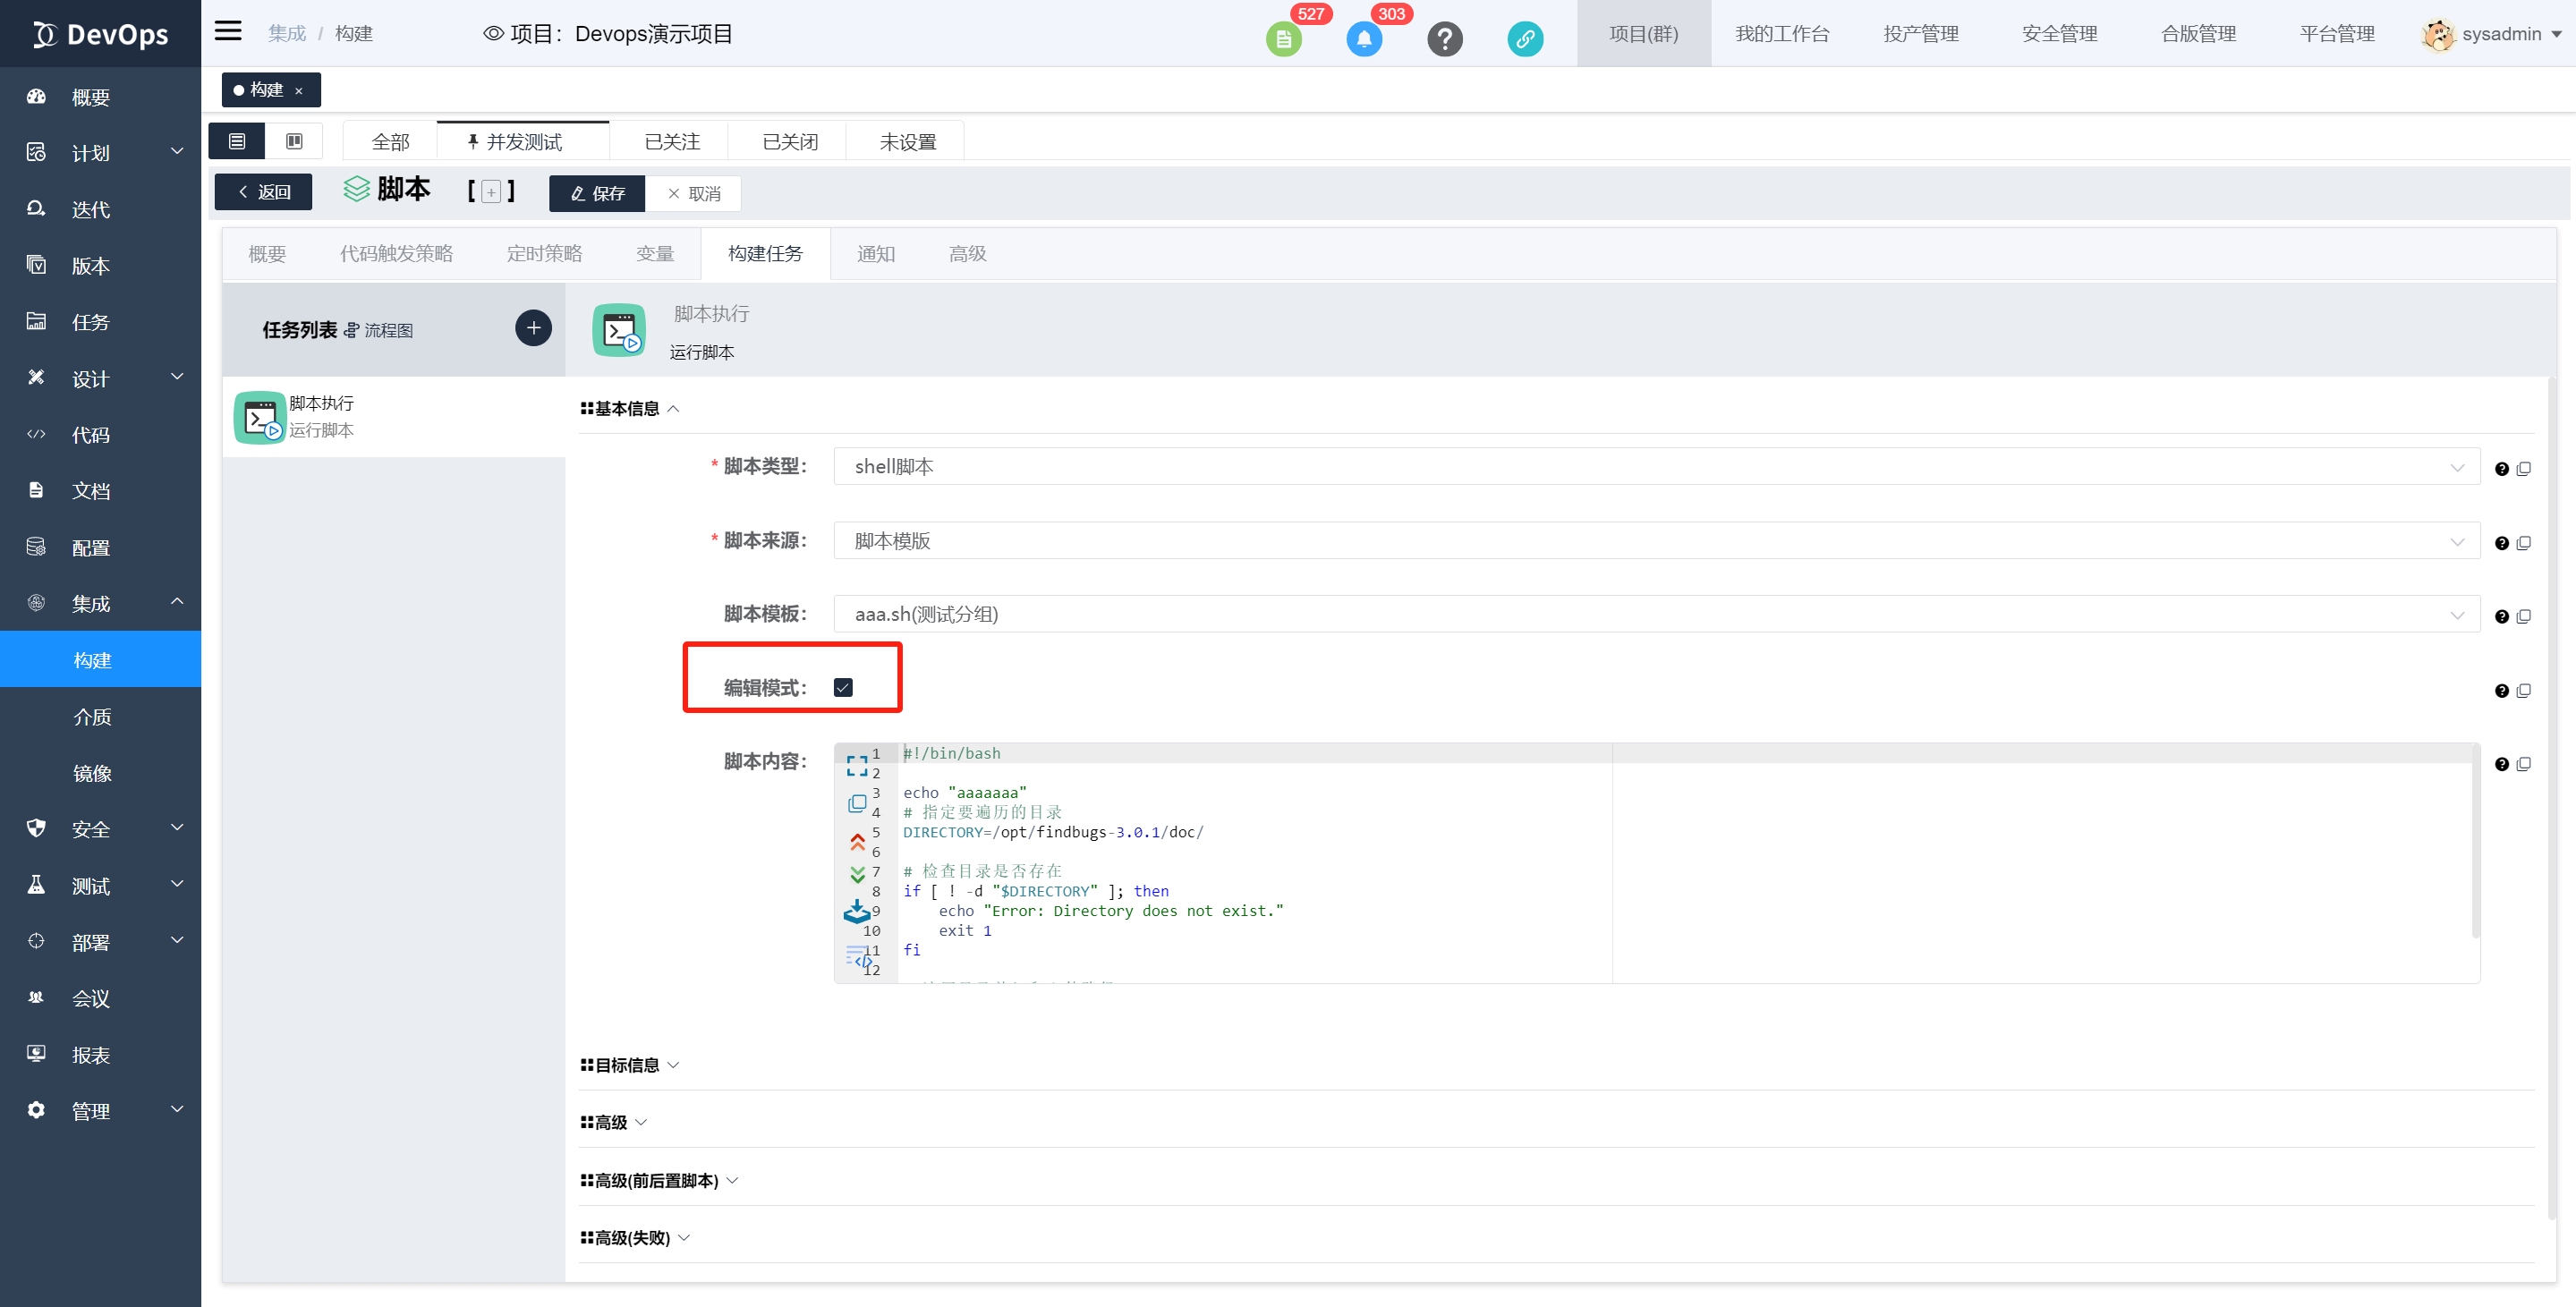Open the 脚本类型 dropdown
This screenshot has width=2576, height=1307.
tap(1656, 466)
